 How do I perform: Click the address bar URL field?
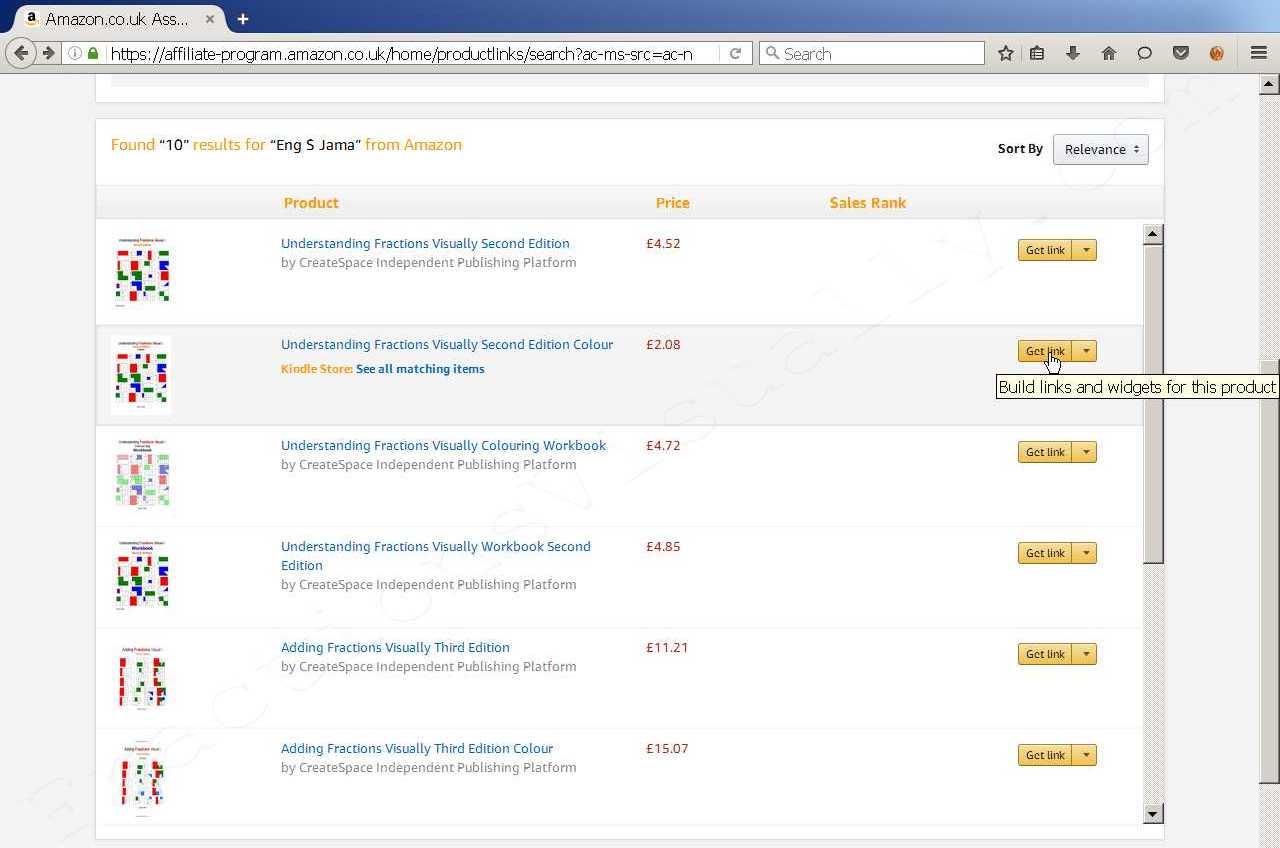(x=400, y=54)
